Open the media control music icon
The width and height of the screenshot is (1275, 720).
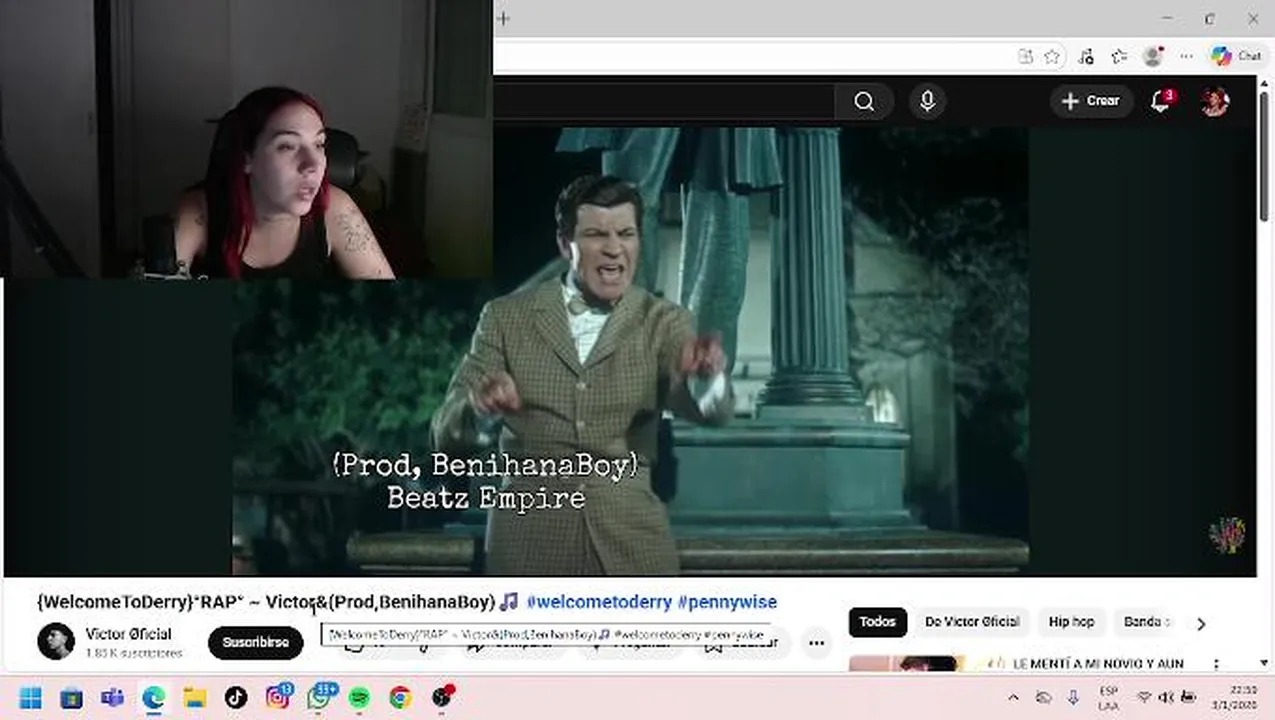click(x=1086, y=57)
